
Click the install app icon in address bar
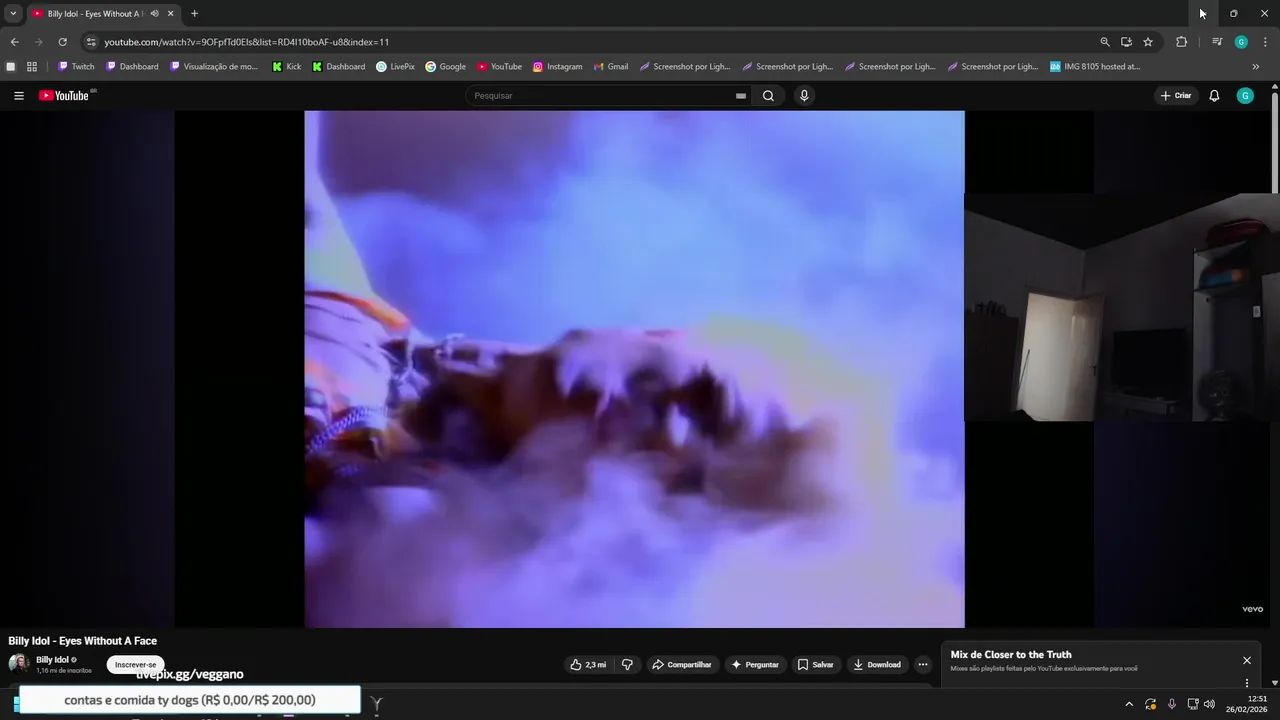[x=1126, y=42]
